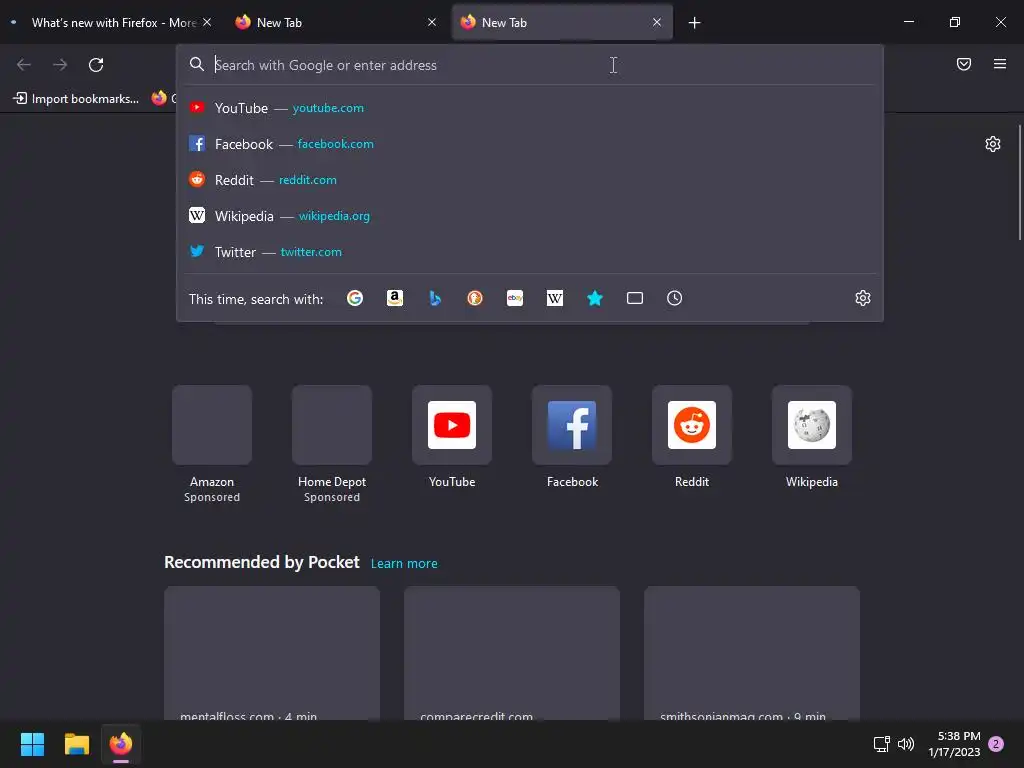1024x768 pixels.
Task: Click Import bookmarks button
Action: [x=76, y=99]
